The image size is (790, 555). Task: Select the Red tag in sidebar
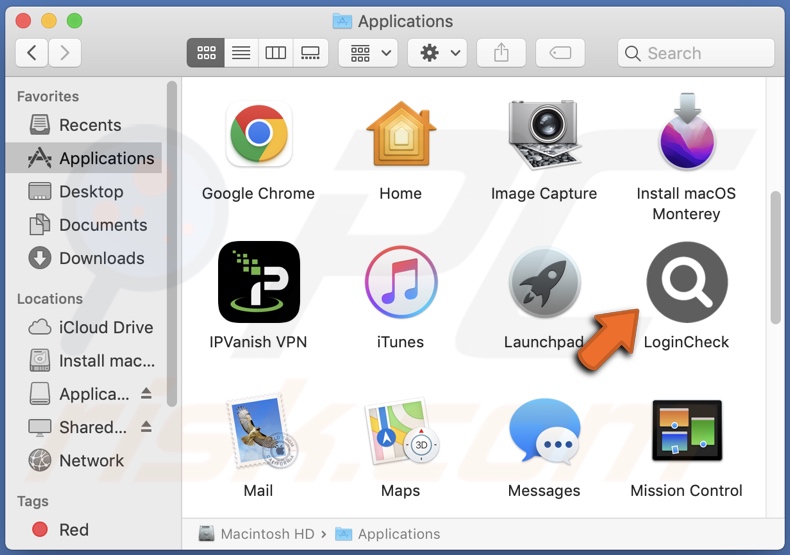84,530
